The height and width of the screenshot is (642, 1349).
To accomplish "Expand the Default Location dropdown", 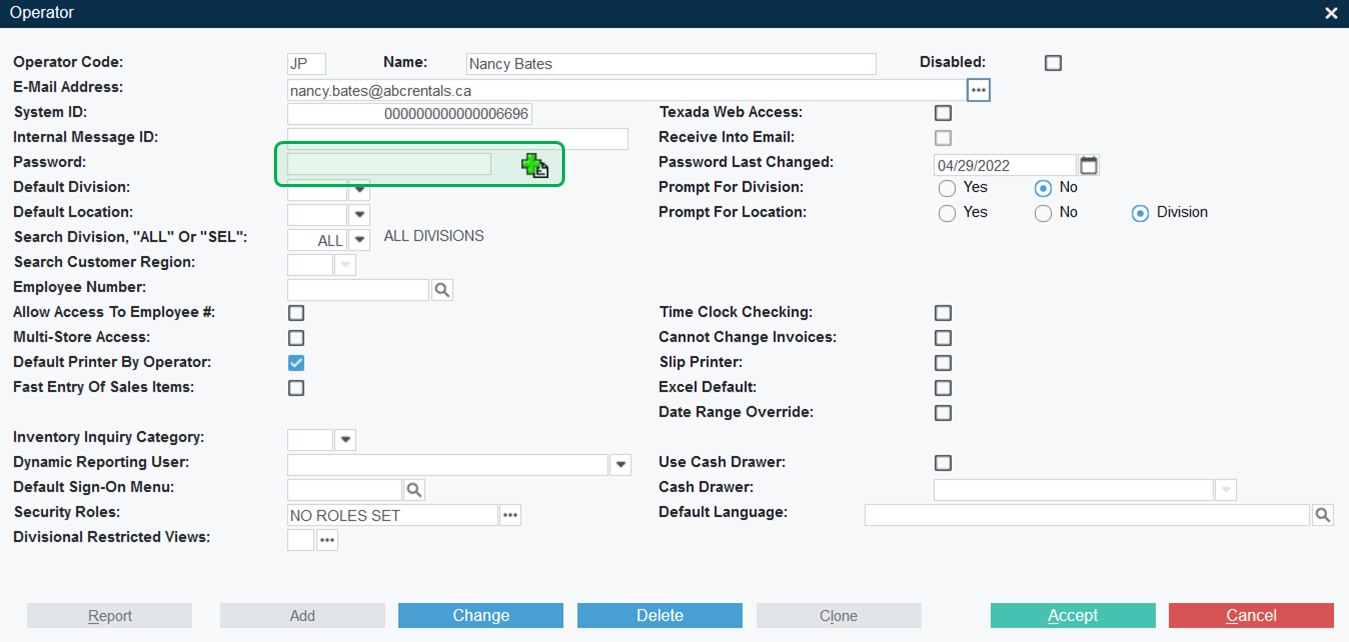I will pyautogui.click(x=359, y=215).
